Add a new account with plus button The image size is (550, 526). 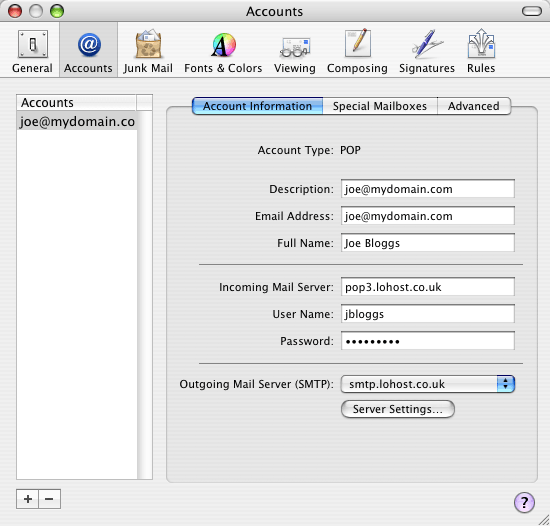coord(28,499)
